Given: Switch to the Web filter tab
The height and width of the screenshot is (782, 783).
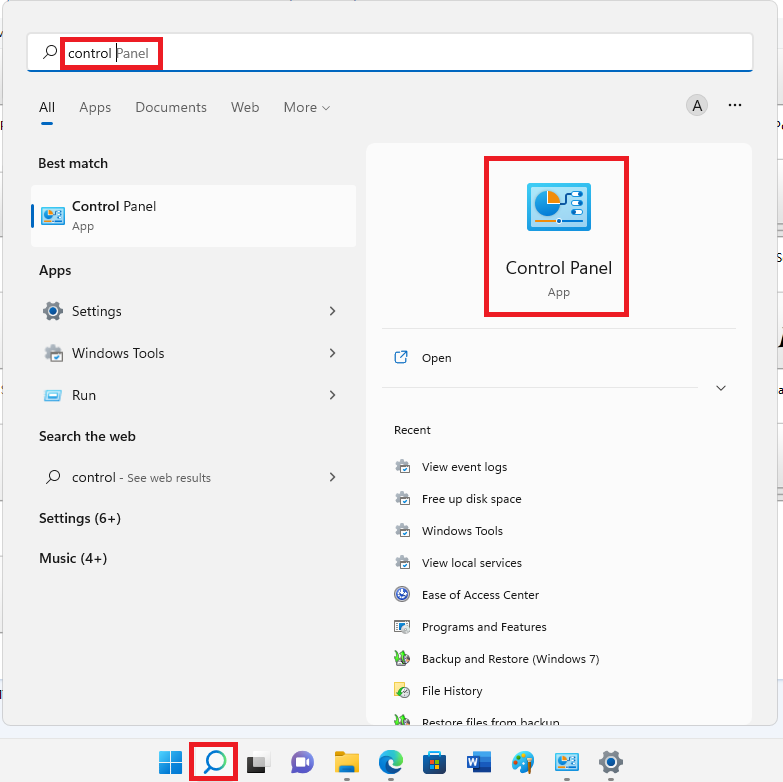Looking at the screenshot, I should coord(245,107).
